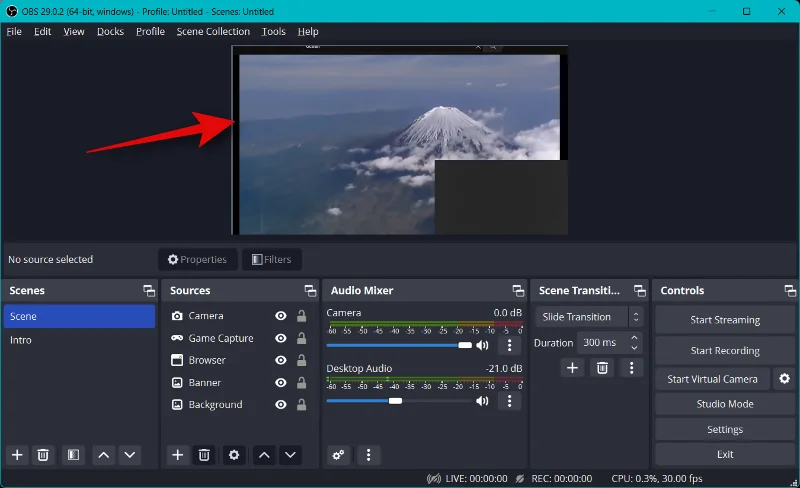Pop out the Controls dock
This screenshot has height=488, width=800.
[x=790, y=290]
